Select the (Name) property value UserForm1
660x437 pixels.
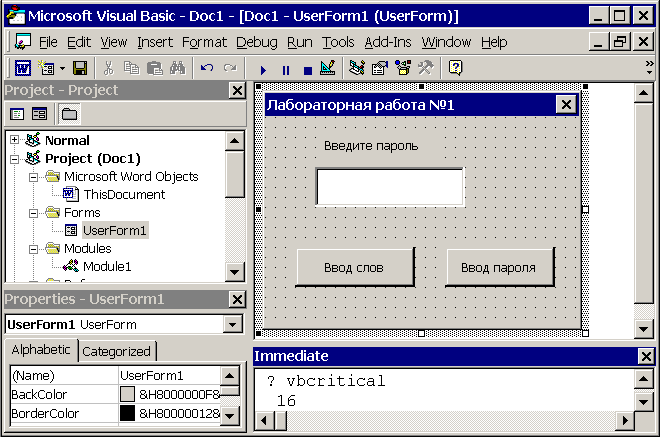pyautogui.click(x=169, y=376)
